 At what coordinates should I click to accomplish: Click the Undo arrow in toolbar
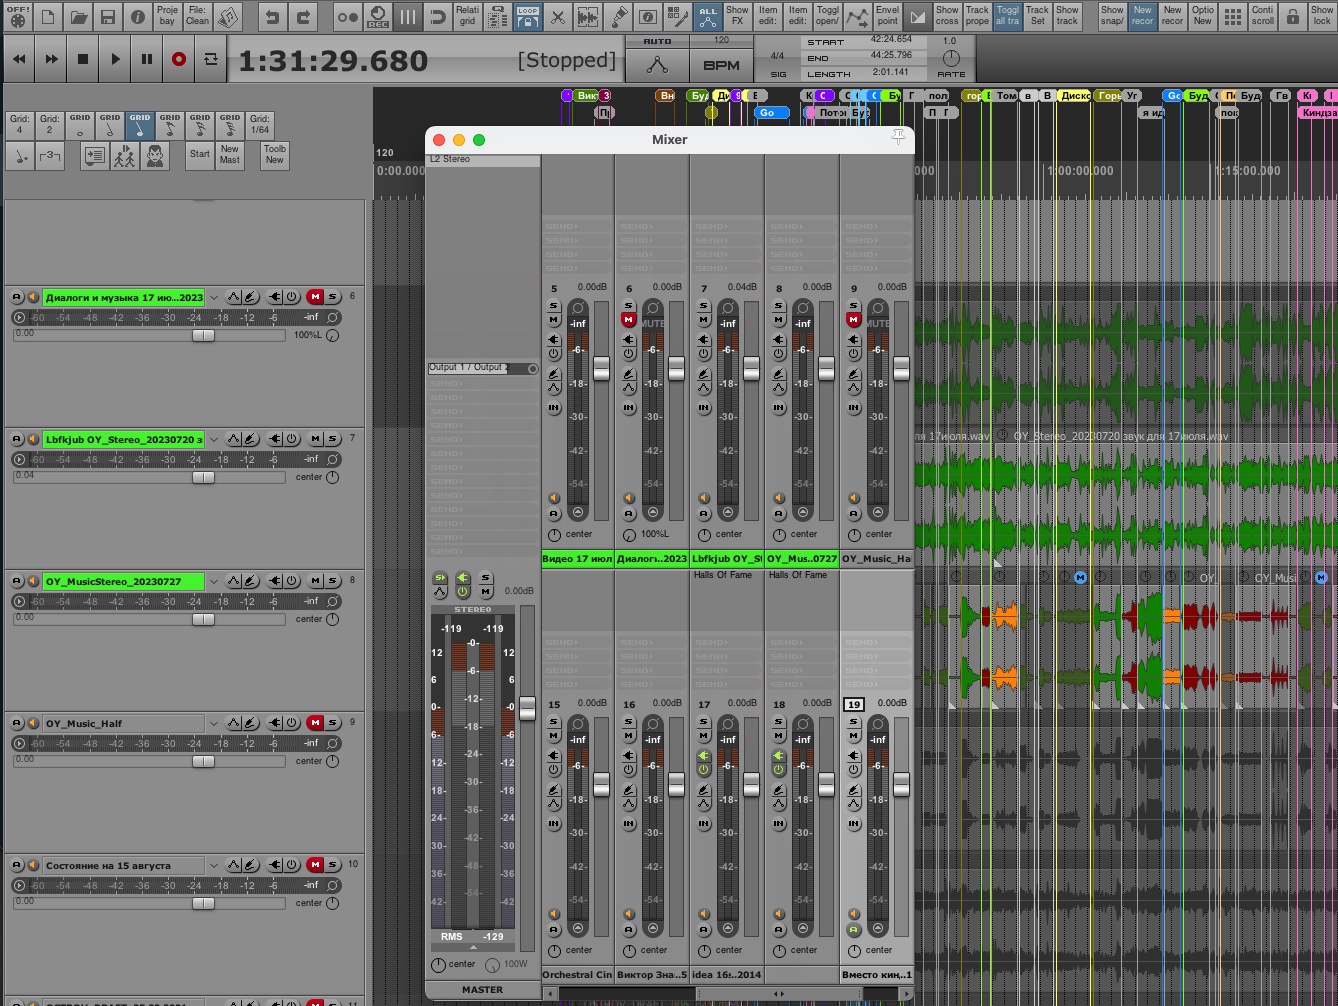tap(271, 16)
